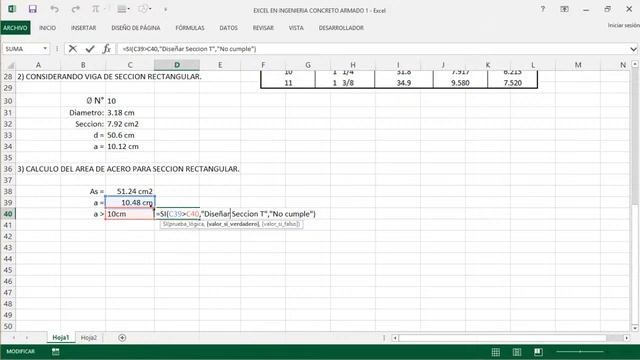This screenshot has height=360, width=640.
Task: Click previous sheet navigation arrow
Action: pos(14,338)
